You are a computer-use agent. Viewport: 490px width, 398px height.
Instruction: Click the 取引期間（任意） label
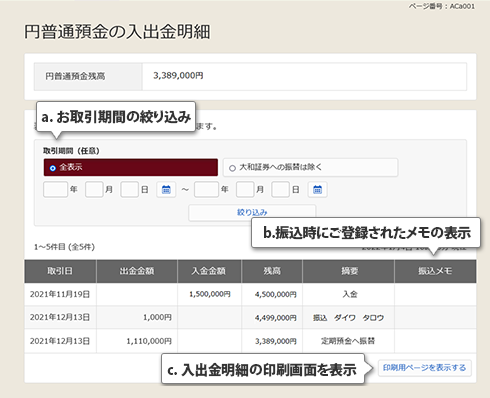(71, 151)
